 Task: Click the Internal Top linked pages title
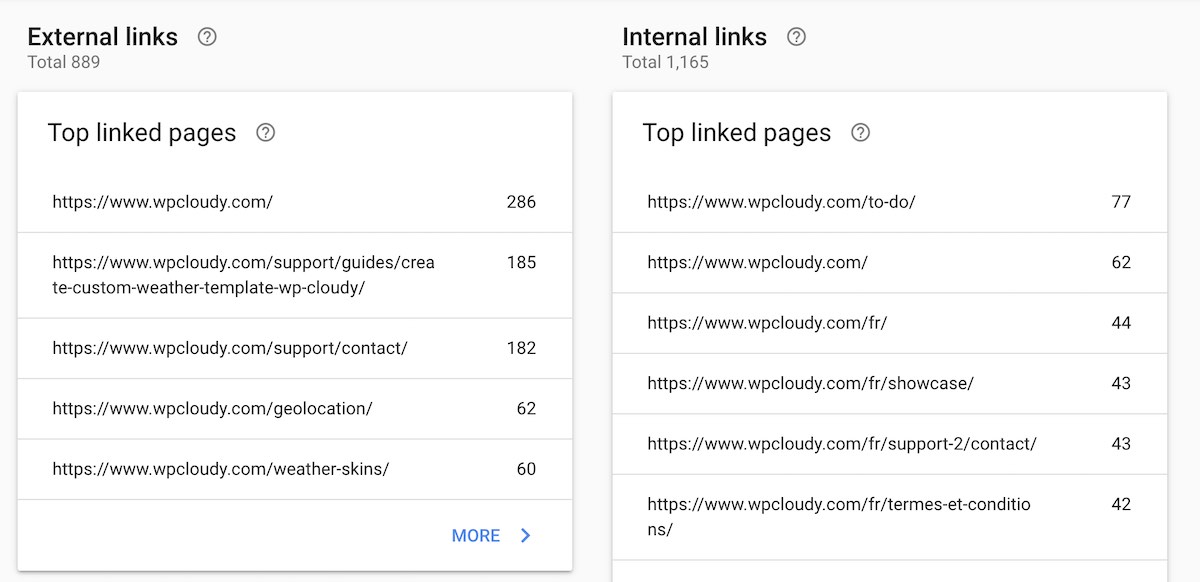point(737,133)
